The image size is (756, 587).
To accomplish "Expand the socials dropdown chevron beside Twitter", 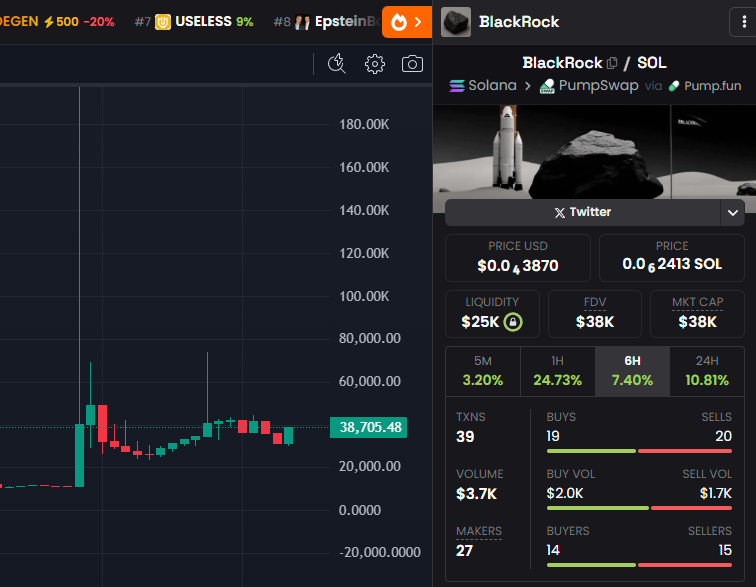I will (x=732, y=213).
